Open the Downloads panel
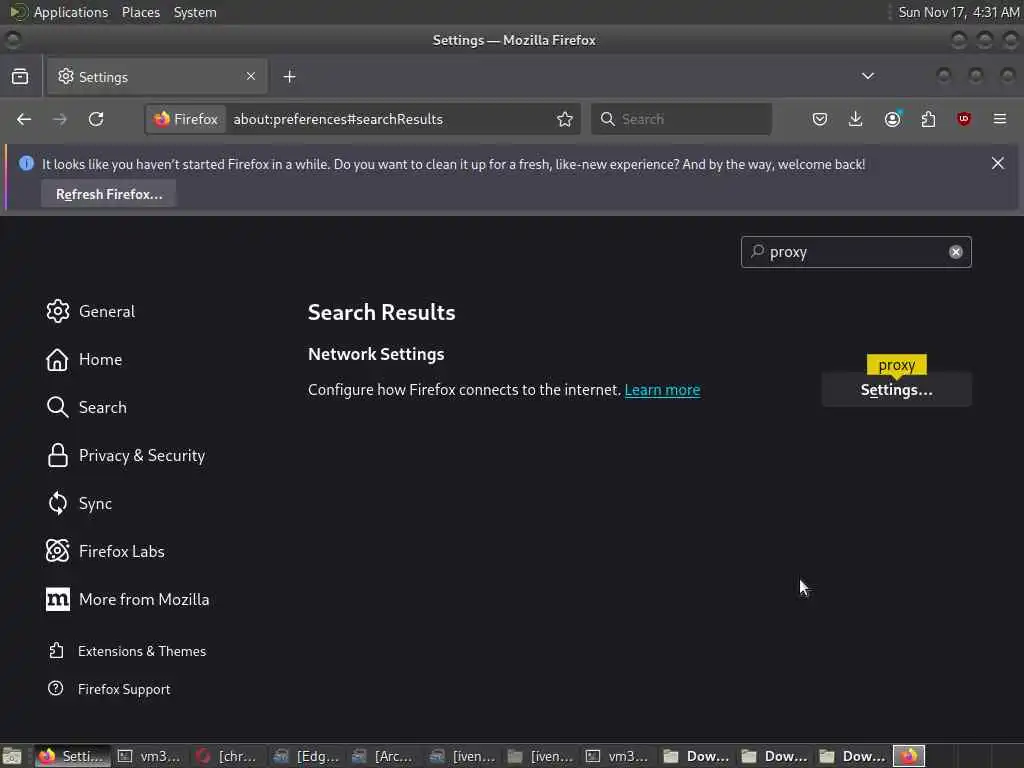The image size is (1024, 768). coord(856,119)
